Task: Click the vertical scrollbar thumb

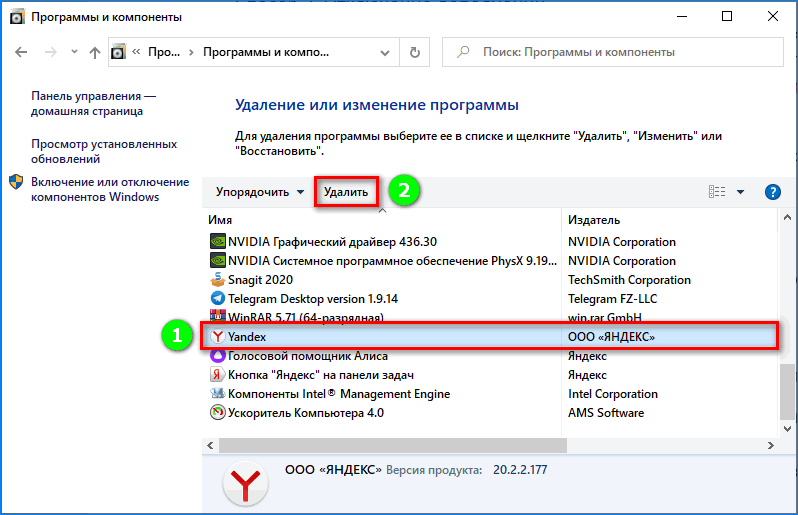Action: point(787,392)
